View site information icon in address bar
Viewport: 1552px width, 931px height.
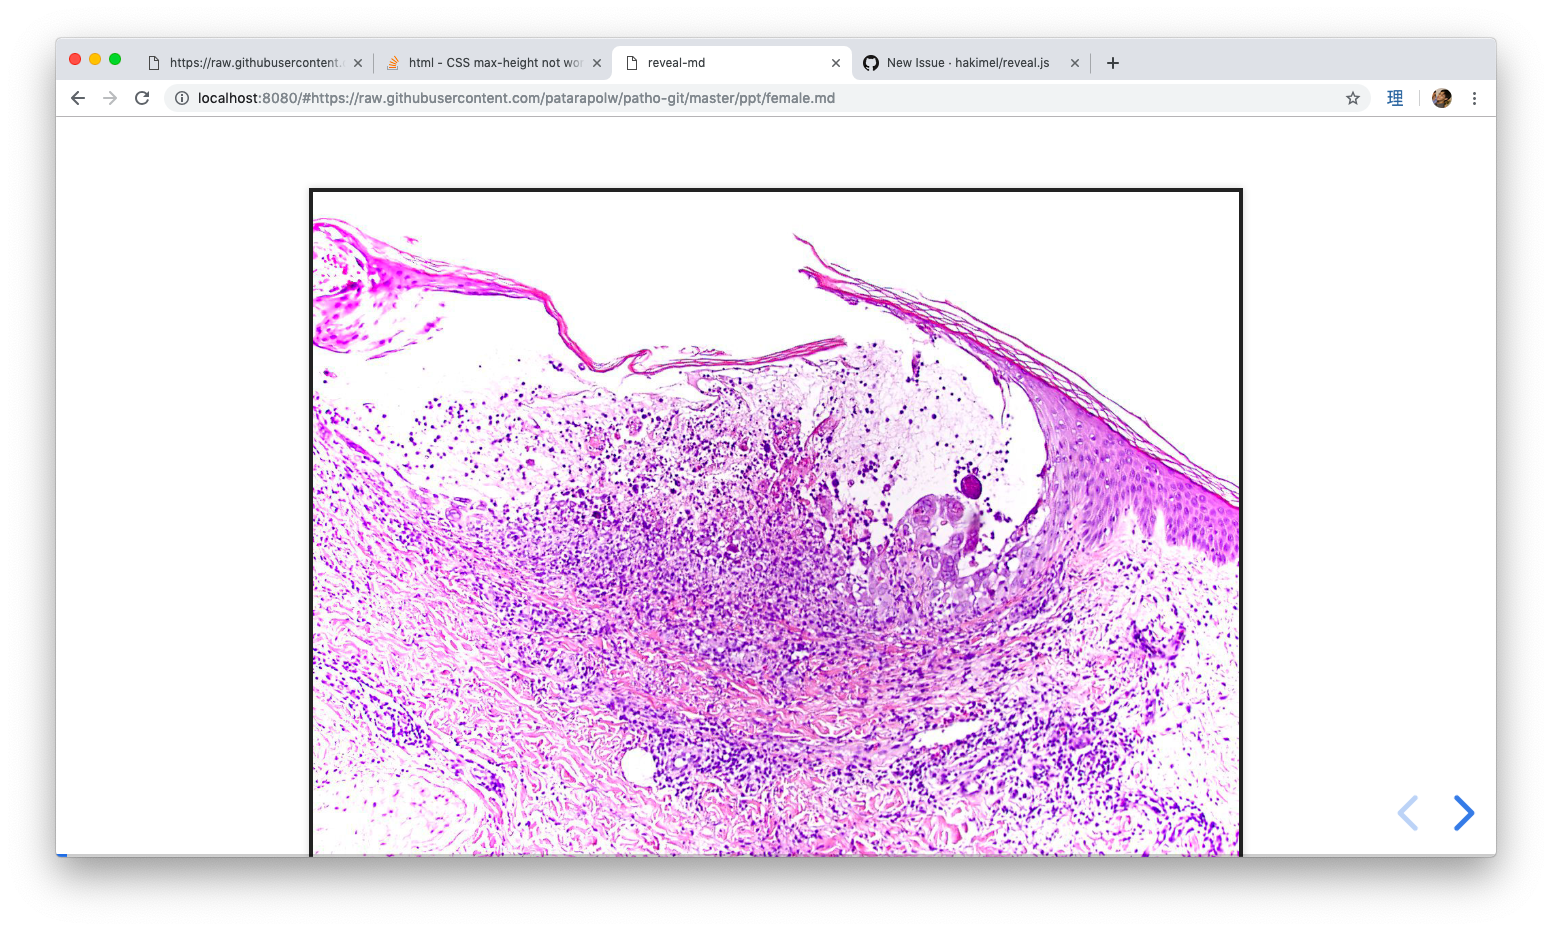[182, 98]
